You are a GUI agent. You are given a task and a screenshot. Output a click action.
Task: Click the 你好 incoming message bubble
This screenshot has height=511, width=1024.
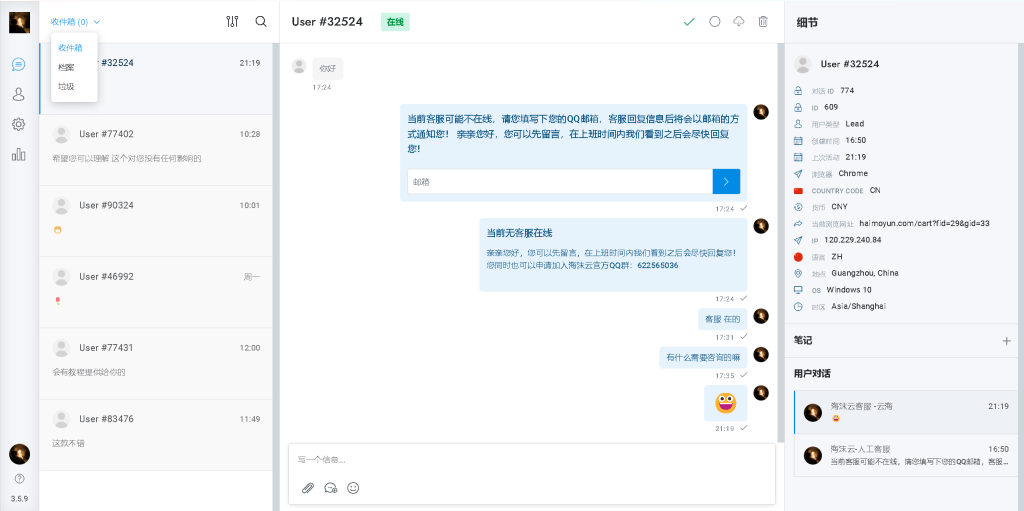coord(327,68)
